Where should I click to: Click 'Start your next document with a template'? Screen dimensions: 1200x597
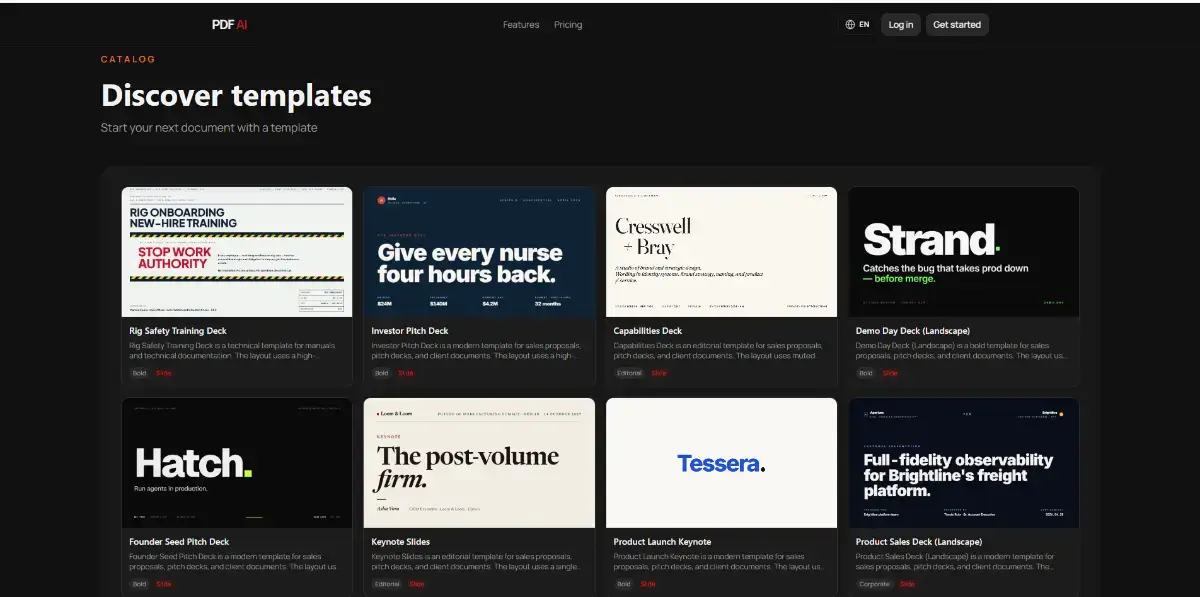click(x=209, y=128)
